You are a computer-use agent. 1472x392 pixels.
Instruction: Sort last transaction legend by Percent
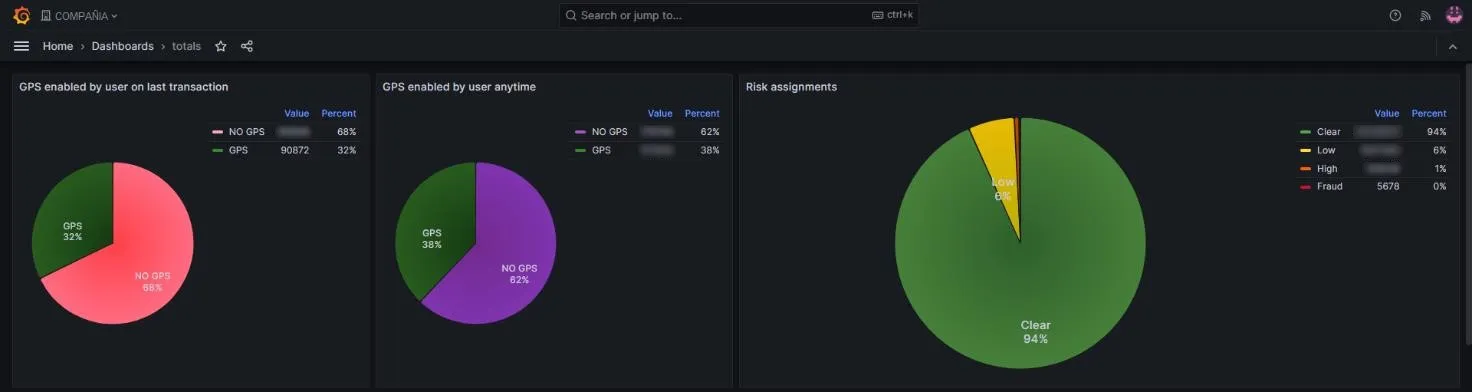click(339, 113)
